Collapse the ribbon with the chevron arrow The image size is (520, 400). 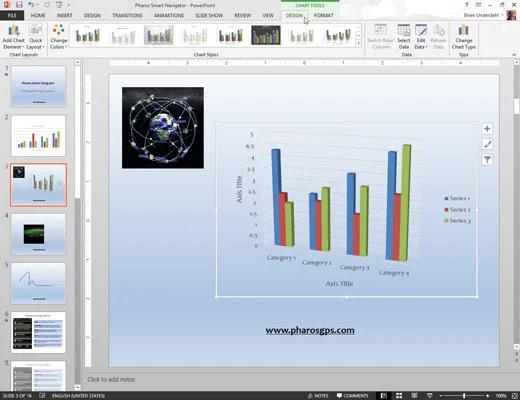[514, 55]
